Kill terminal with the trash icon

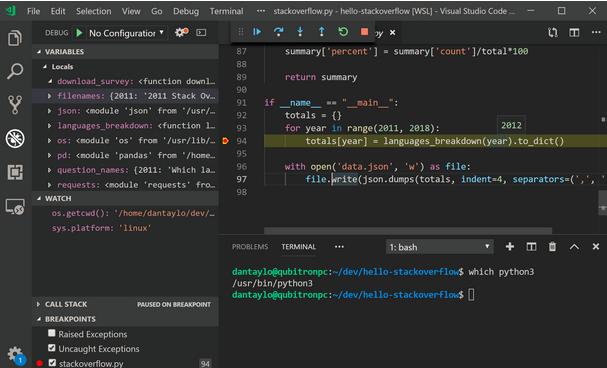[552, 246]
